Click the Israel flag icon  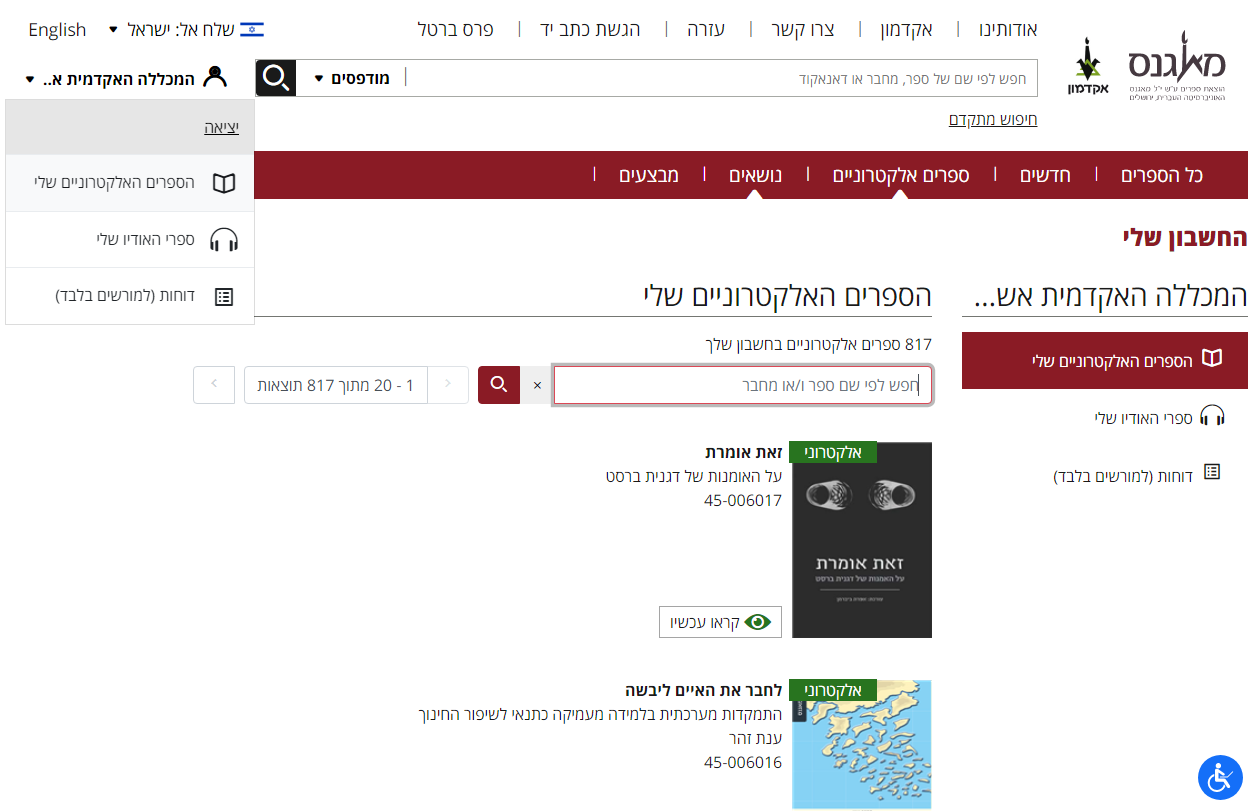click(x=252, y=29)
